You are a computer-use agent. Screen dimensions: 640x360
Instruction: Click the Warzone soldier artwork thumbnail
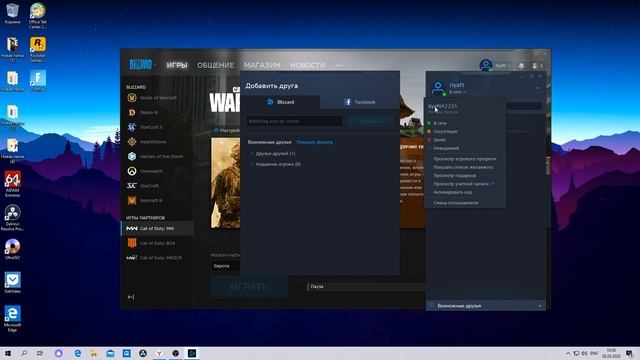[225, 182]
